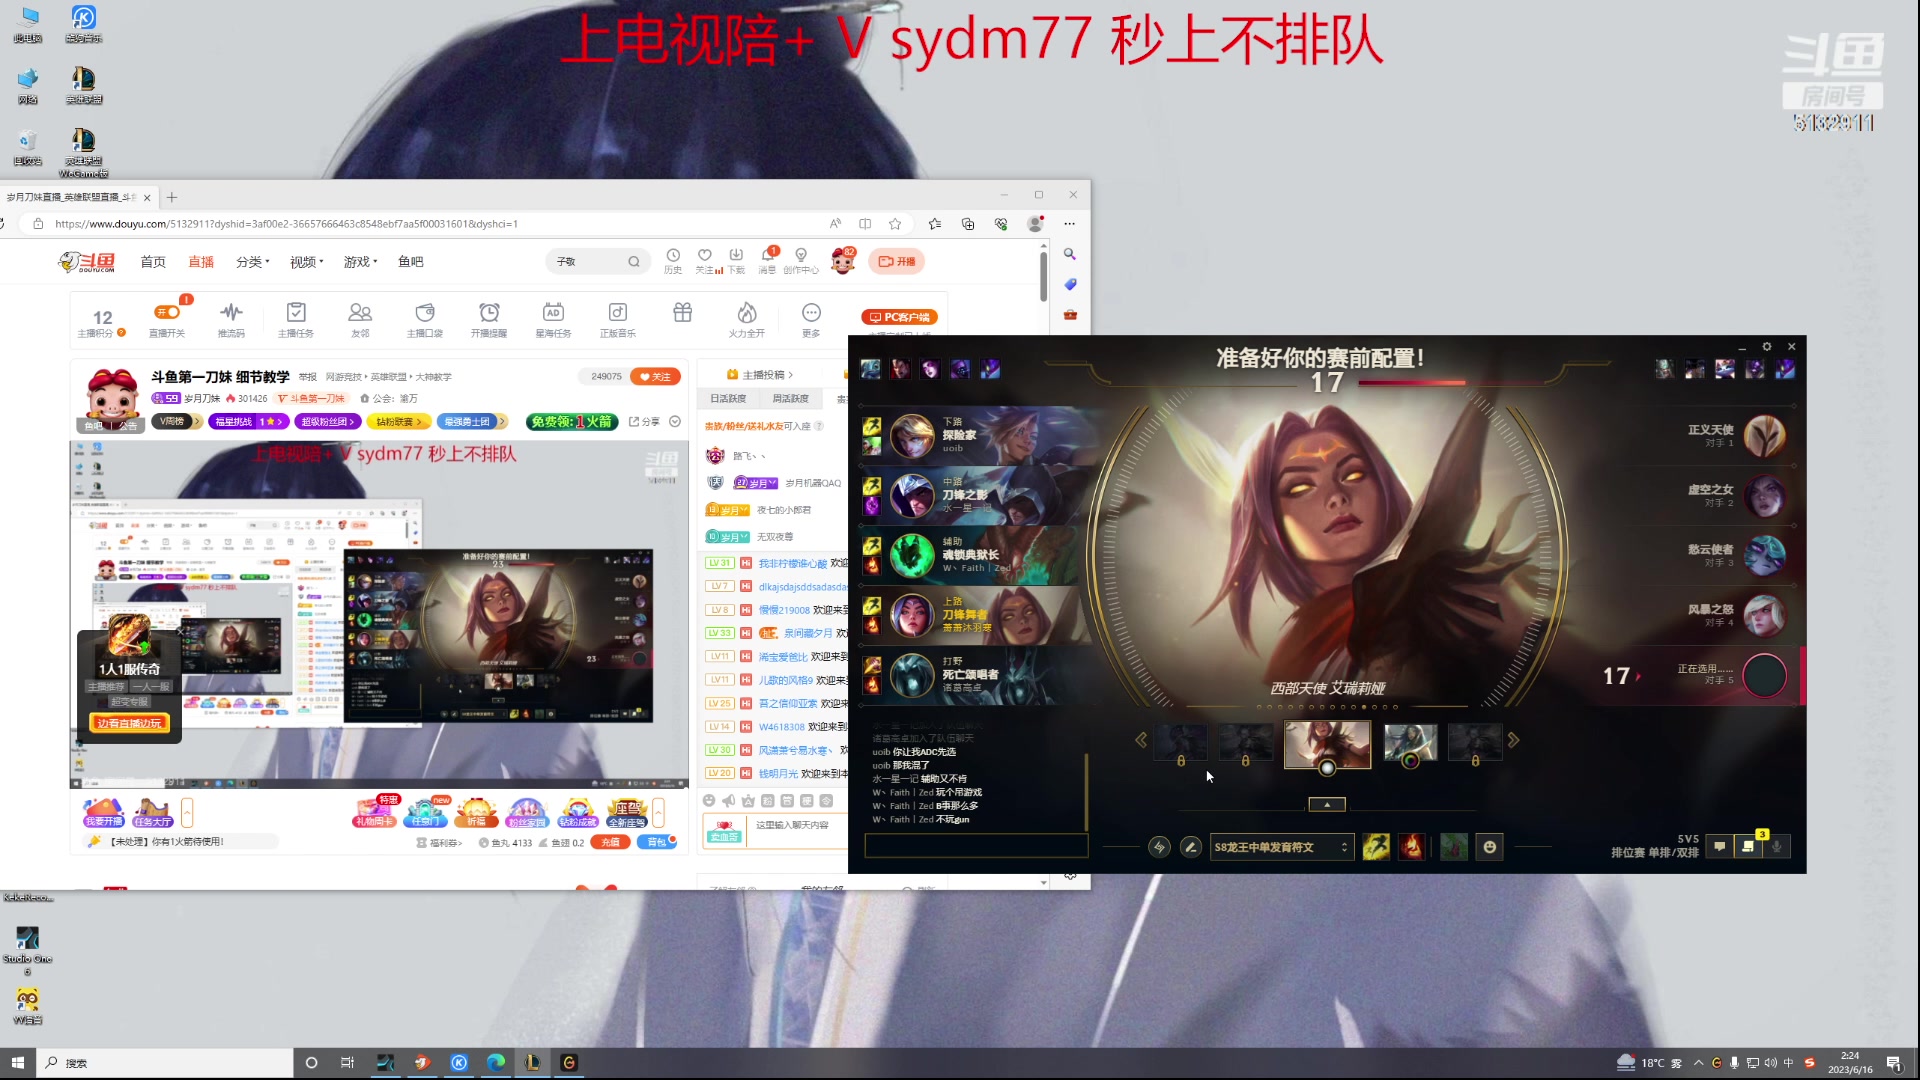Image resolution: width=1920 pixels, height=1080 pixels.
Task: Open the S8龙王中单发育符文 rune page dropdown
Action: pos(1281,847)
